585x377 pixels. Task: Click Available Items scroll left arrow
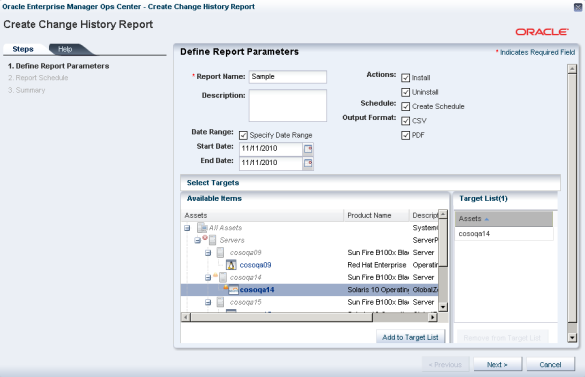click(x=186, y=317)
